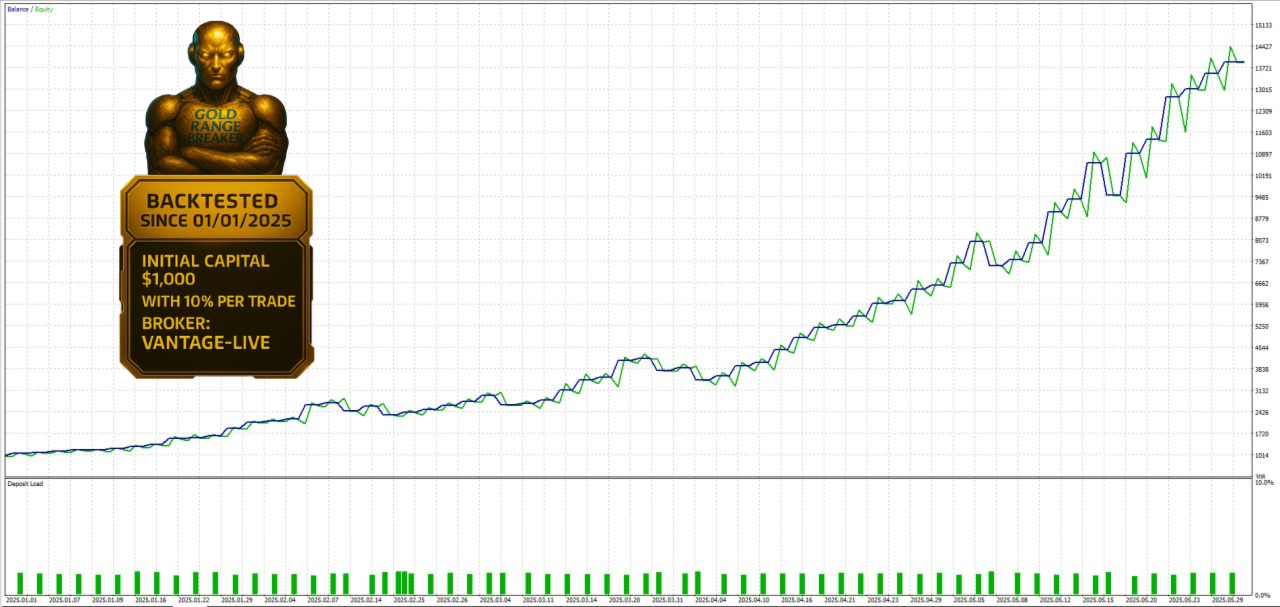The width and height of the screenshot is (1280, 607).
Task: Click the WITH 10% PER TRADE text
Action: point(219,301)
